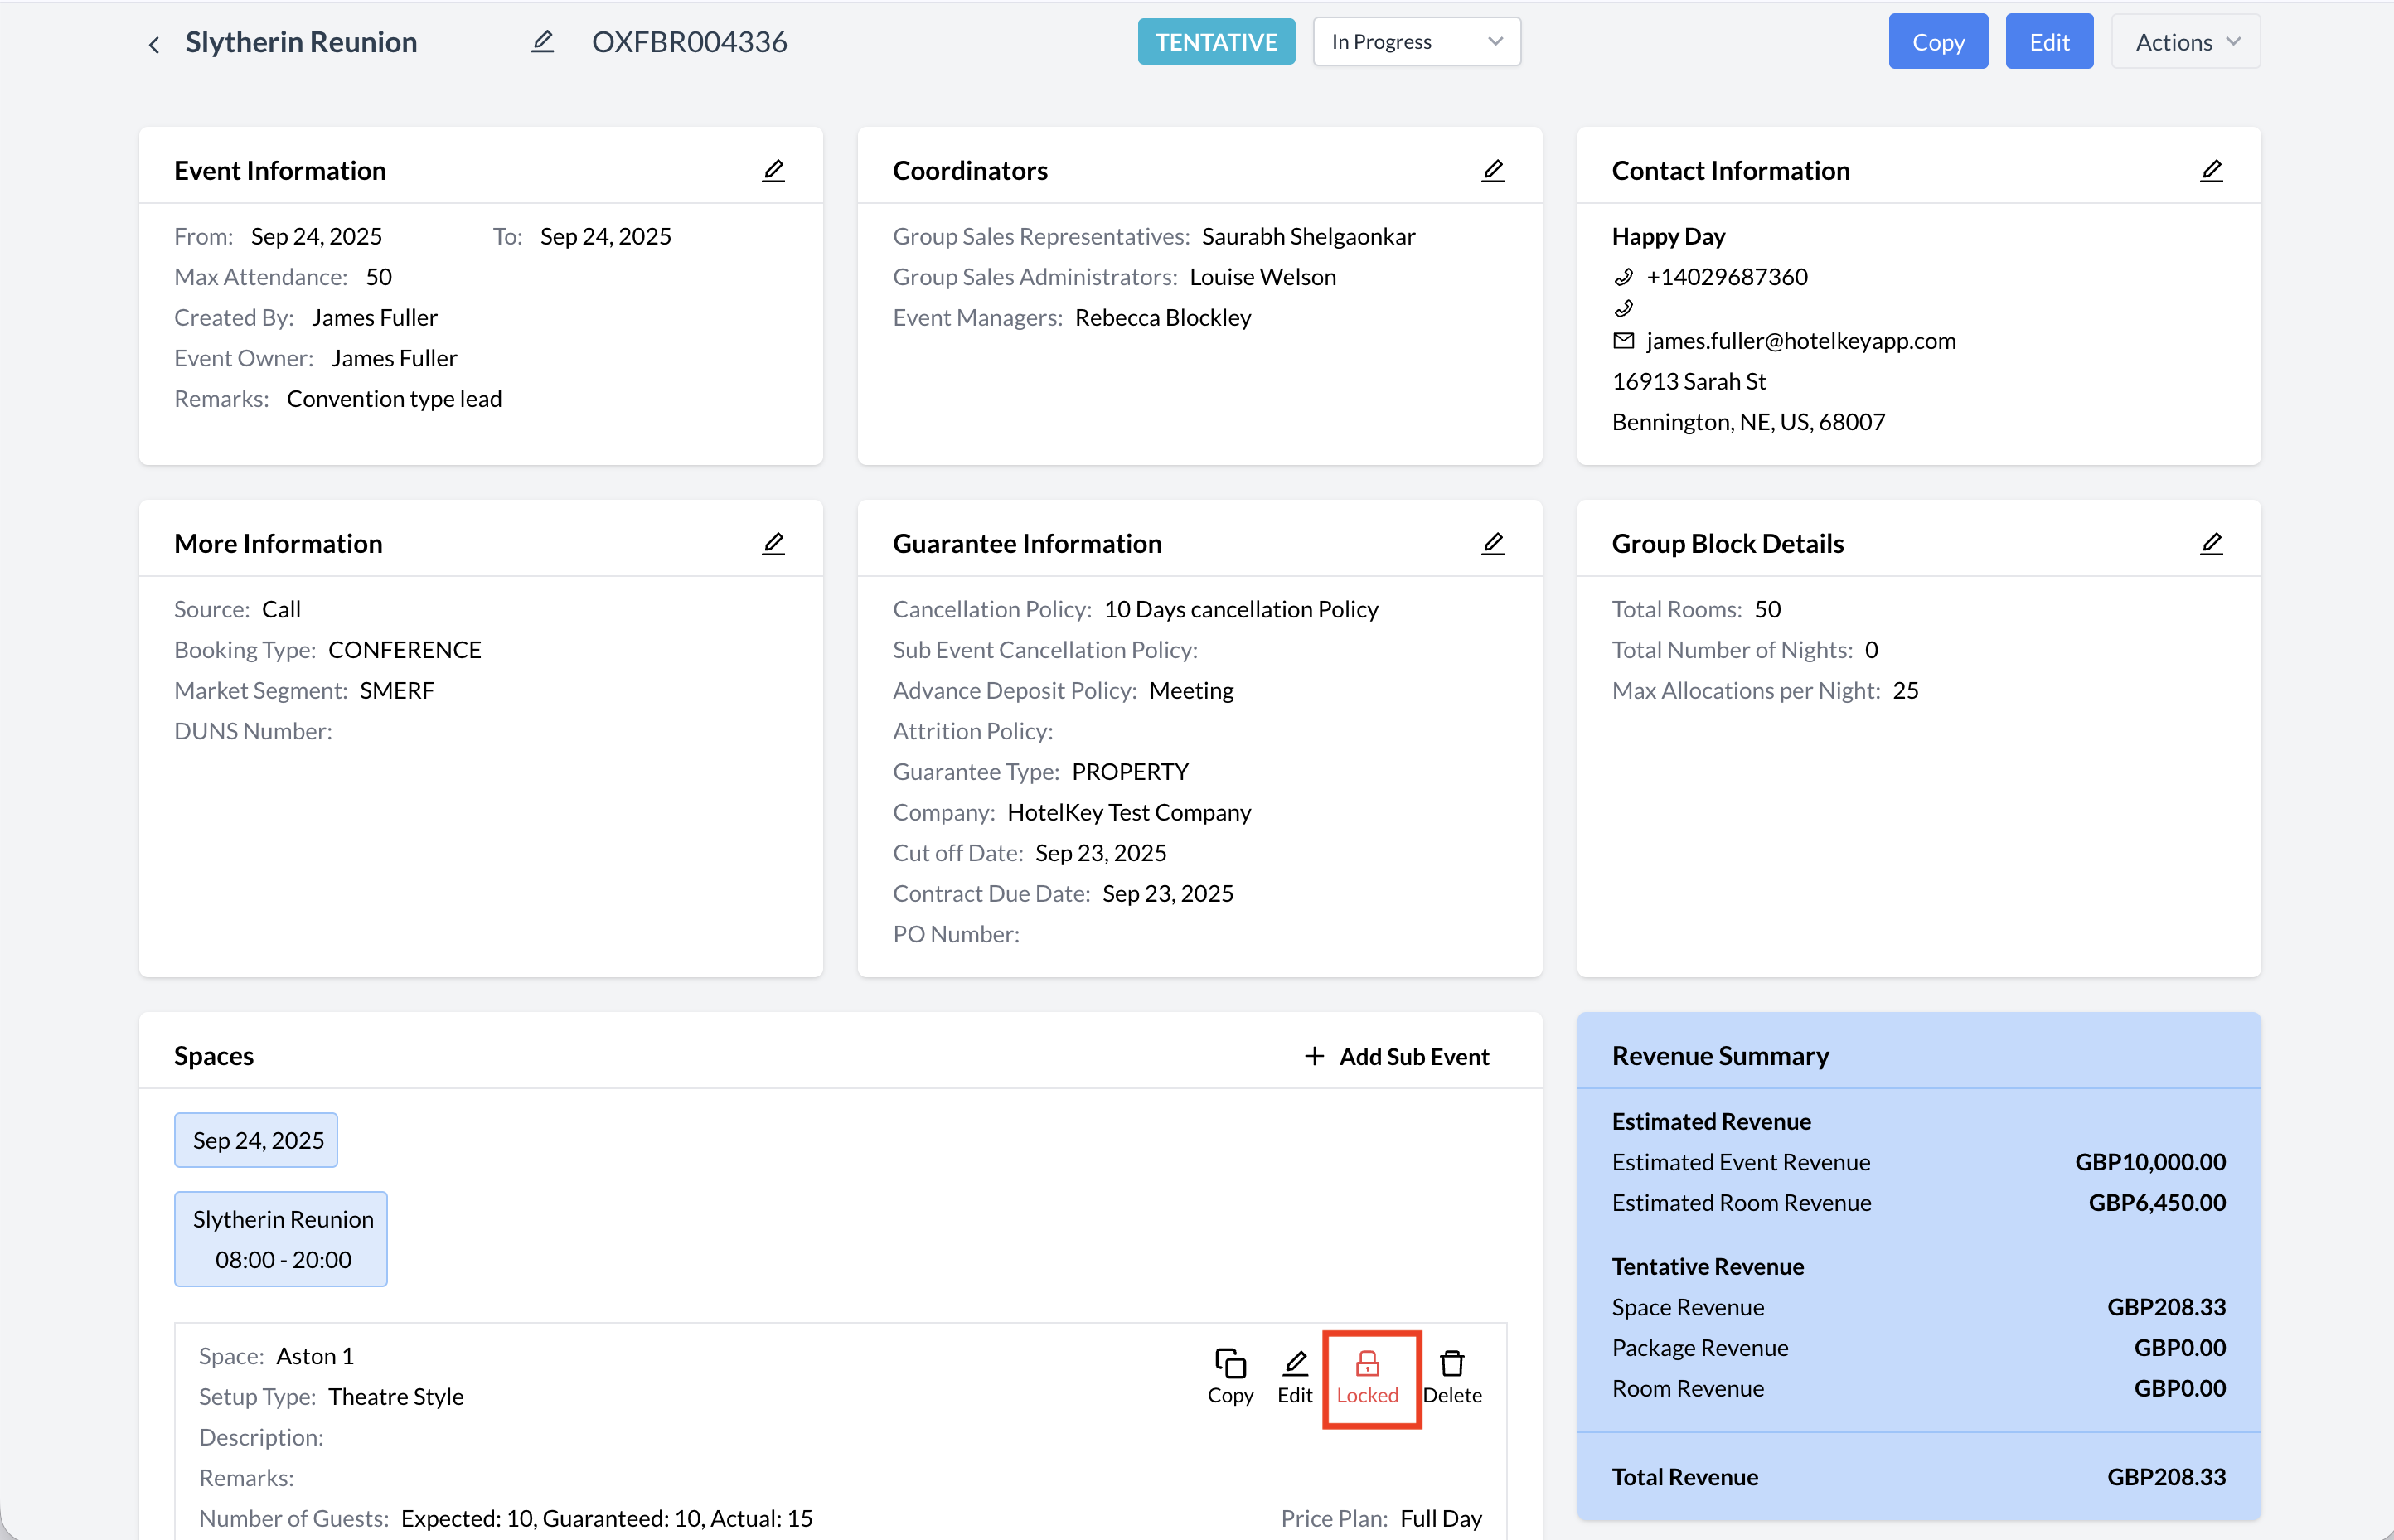Screen dimensions: 2394x1540
Task: Edit the Aston 1 space entry
Action: [1295, 1376]
